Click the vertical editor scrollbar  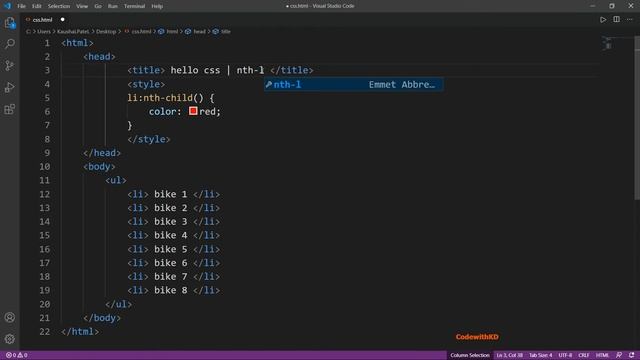coord(637,118)
